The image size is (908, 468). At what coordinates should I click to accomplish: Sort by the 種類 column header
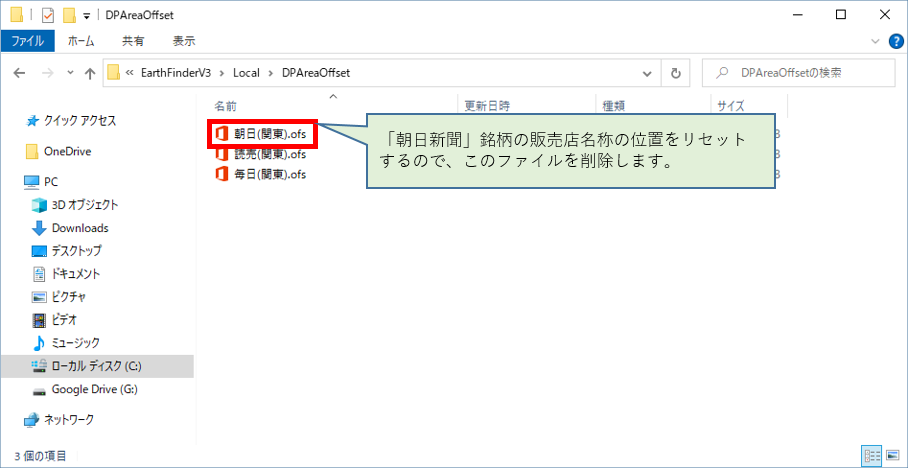pos(614,106)
